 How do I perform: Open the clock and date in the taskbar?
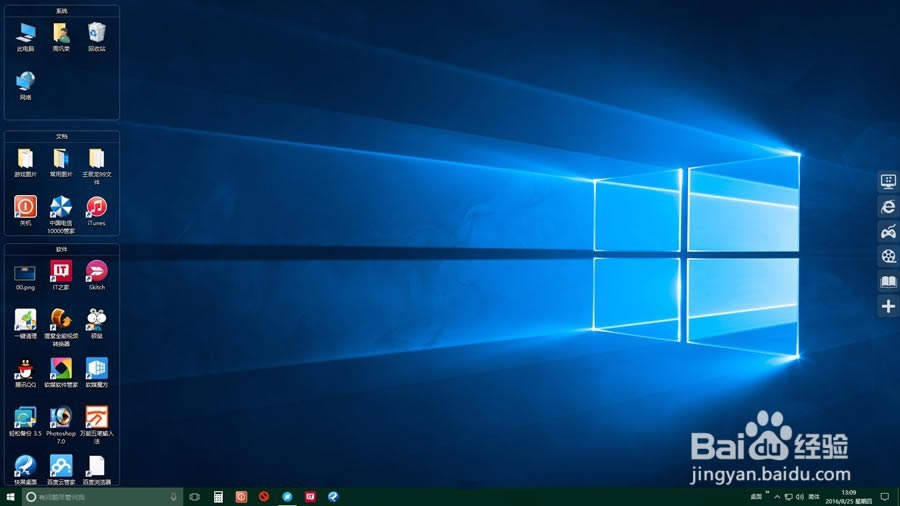[x=848, y=497]
